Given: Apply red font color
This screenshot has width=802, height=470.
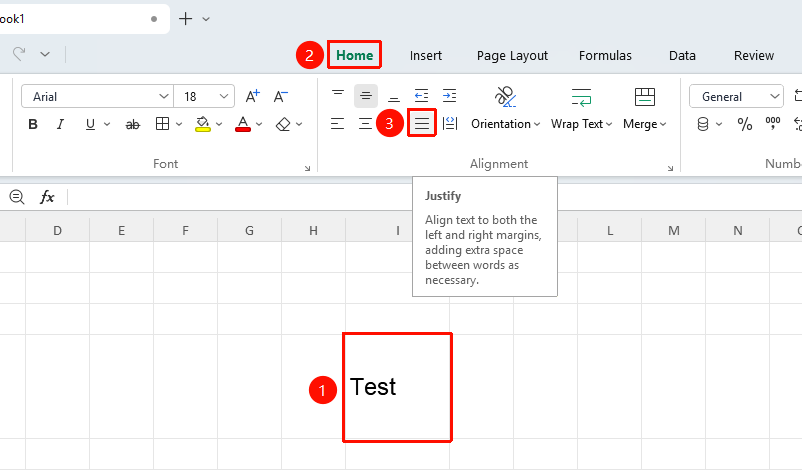Looking at the screenshot, I should click(243, 124).
